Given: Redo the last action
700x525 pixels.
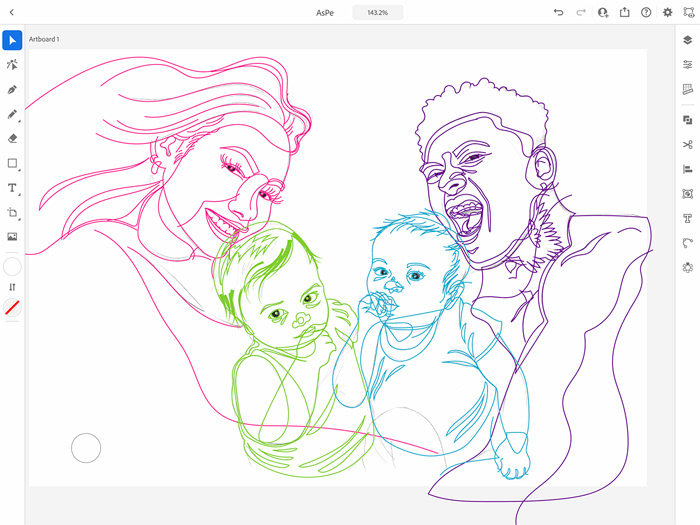Looking at the screenshot, I should click(580, 12).
